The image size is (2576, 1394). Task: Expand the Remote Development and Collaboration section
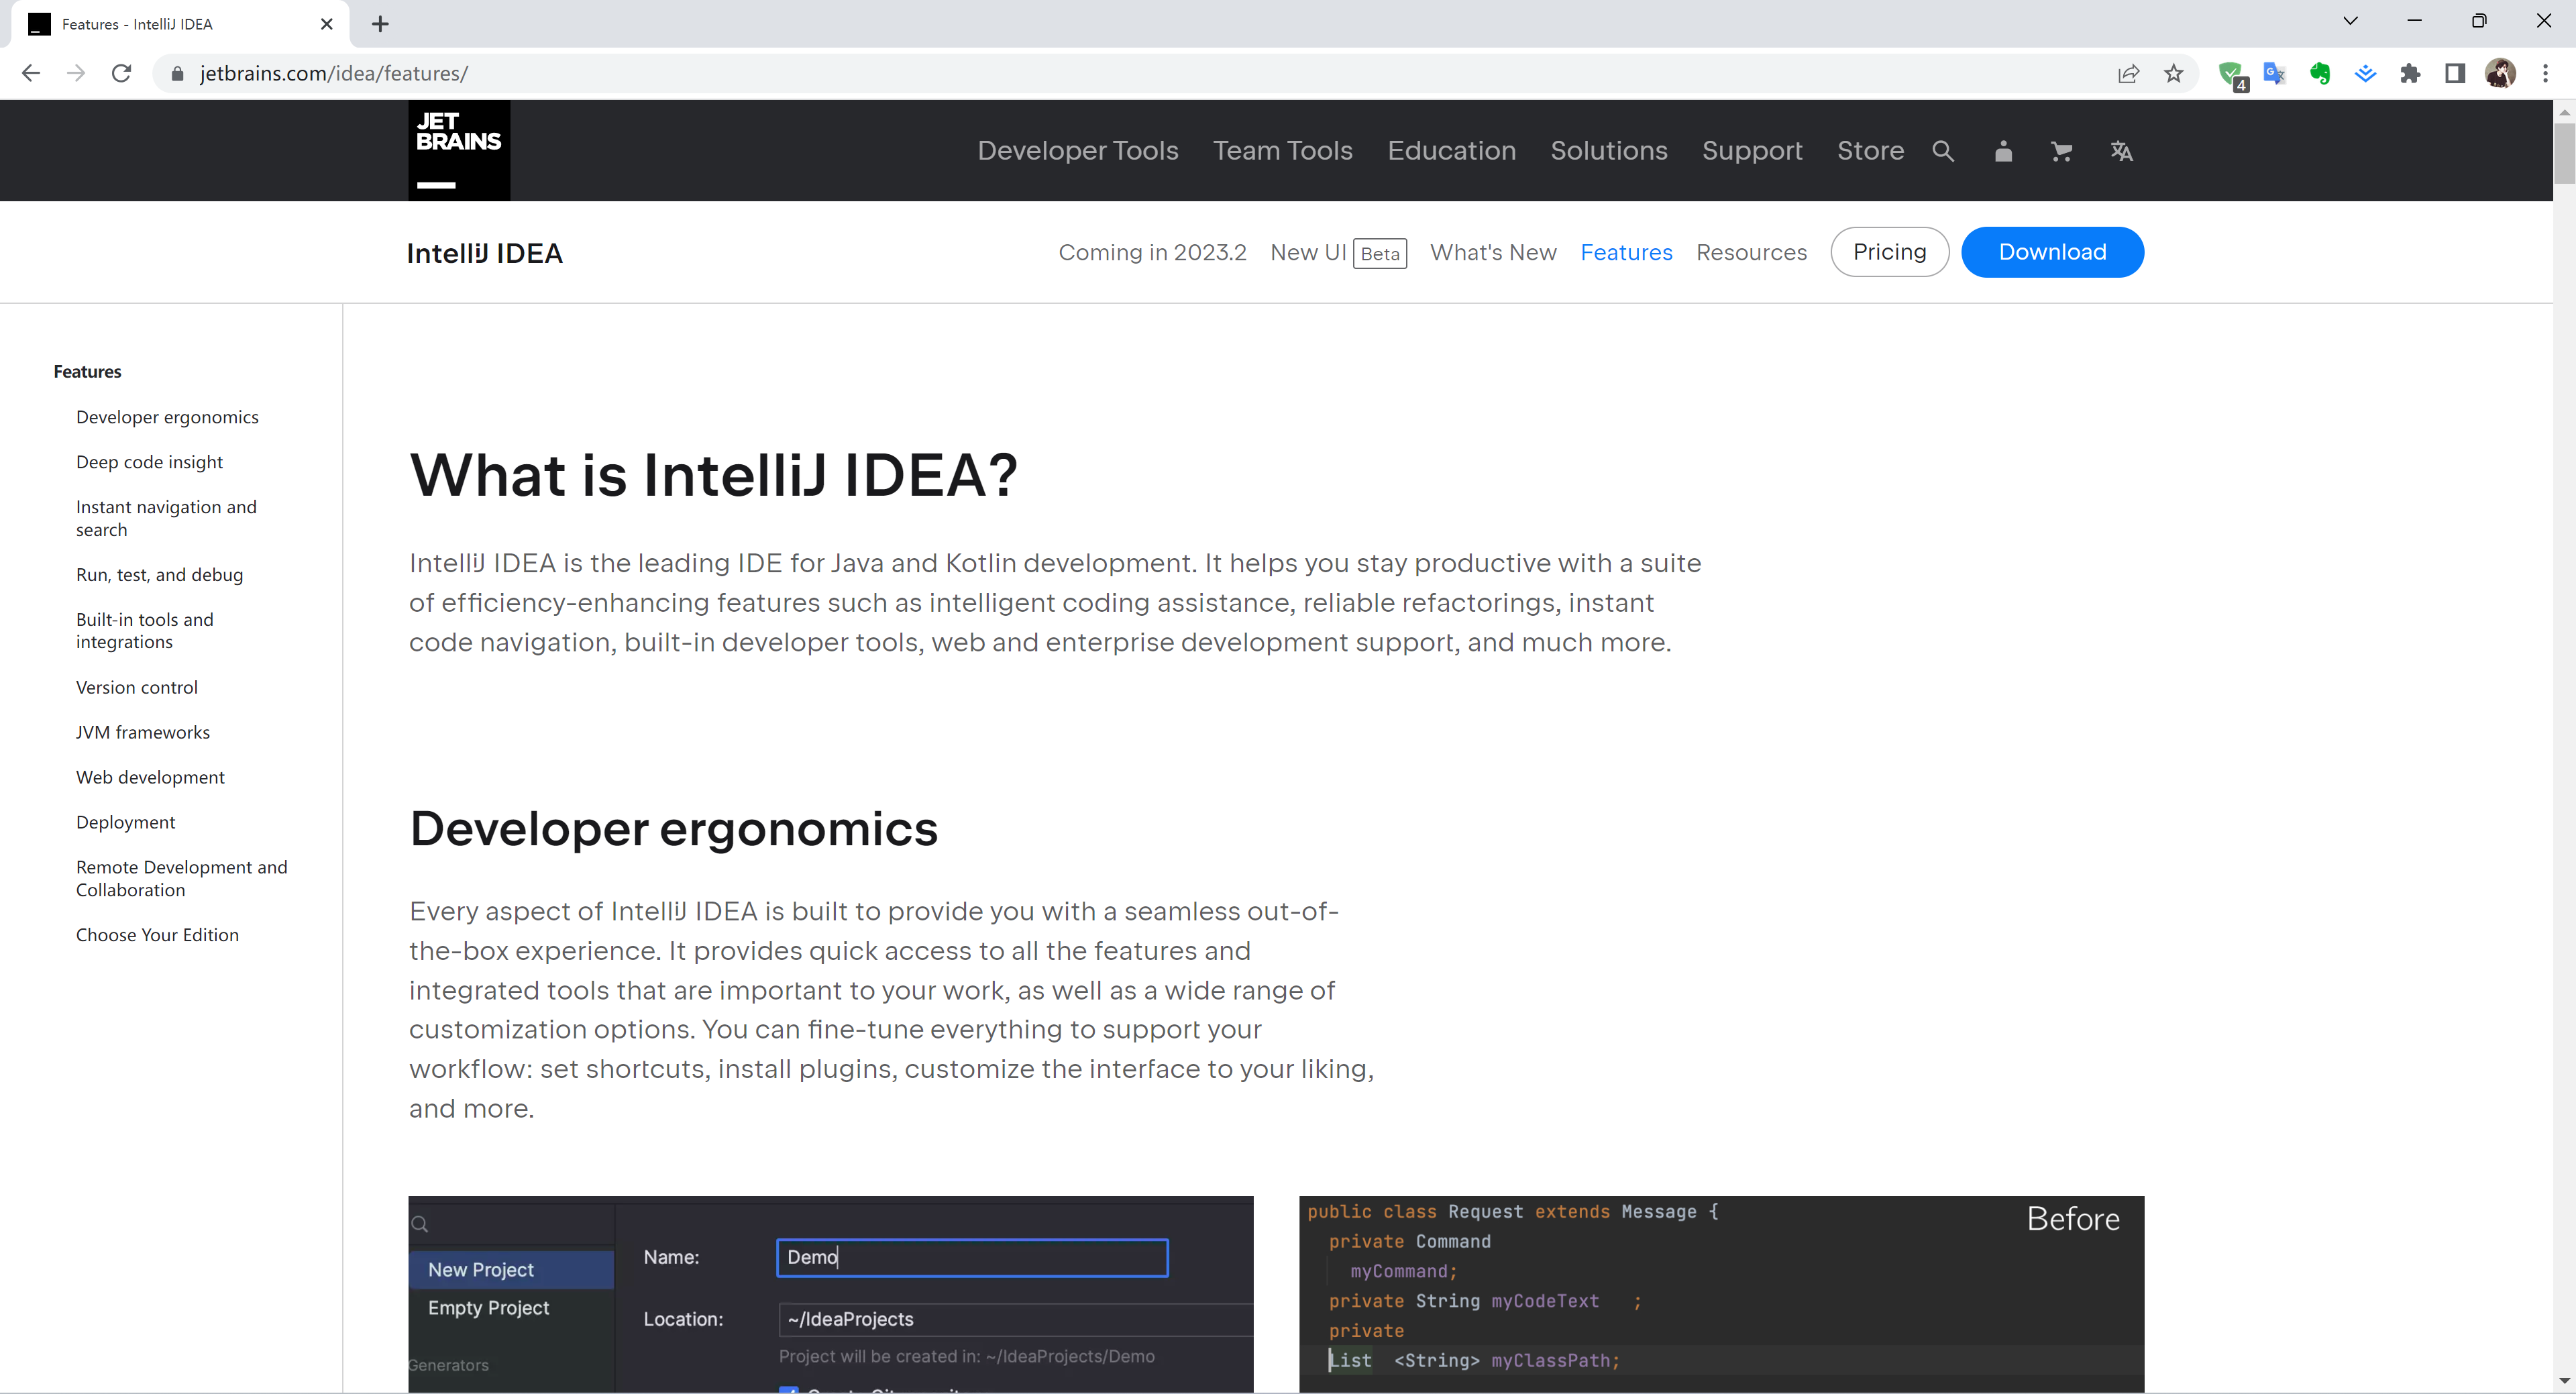coord(180,877)
